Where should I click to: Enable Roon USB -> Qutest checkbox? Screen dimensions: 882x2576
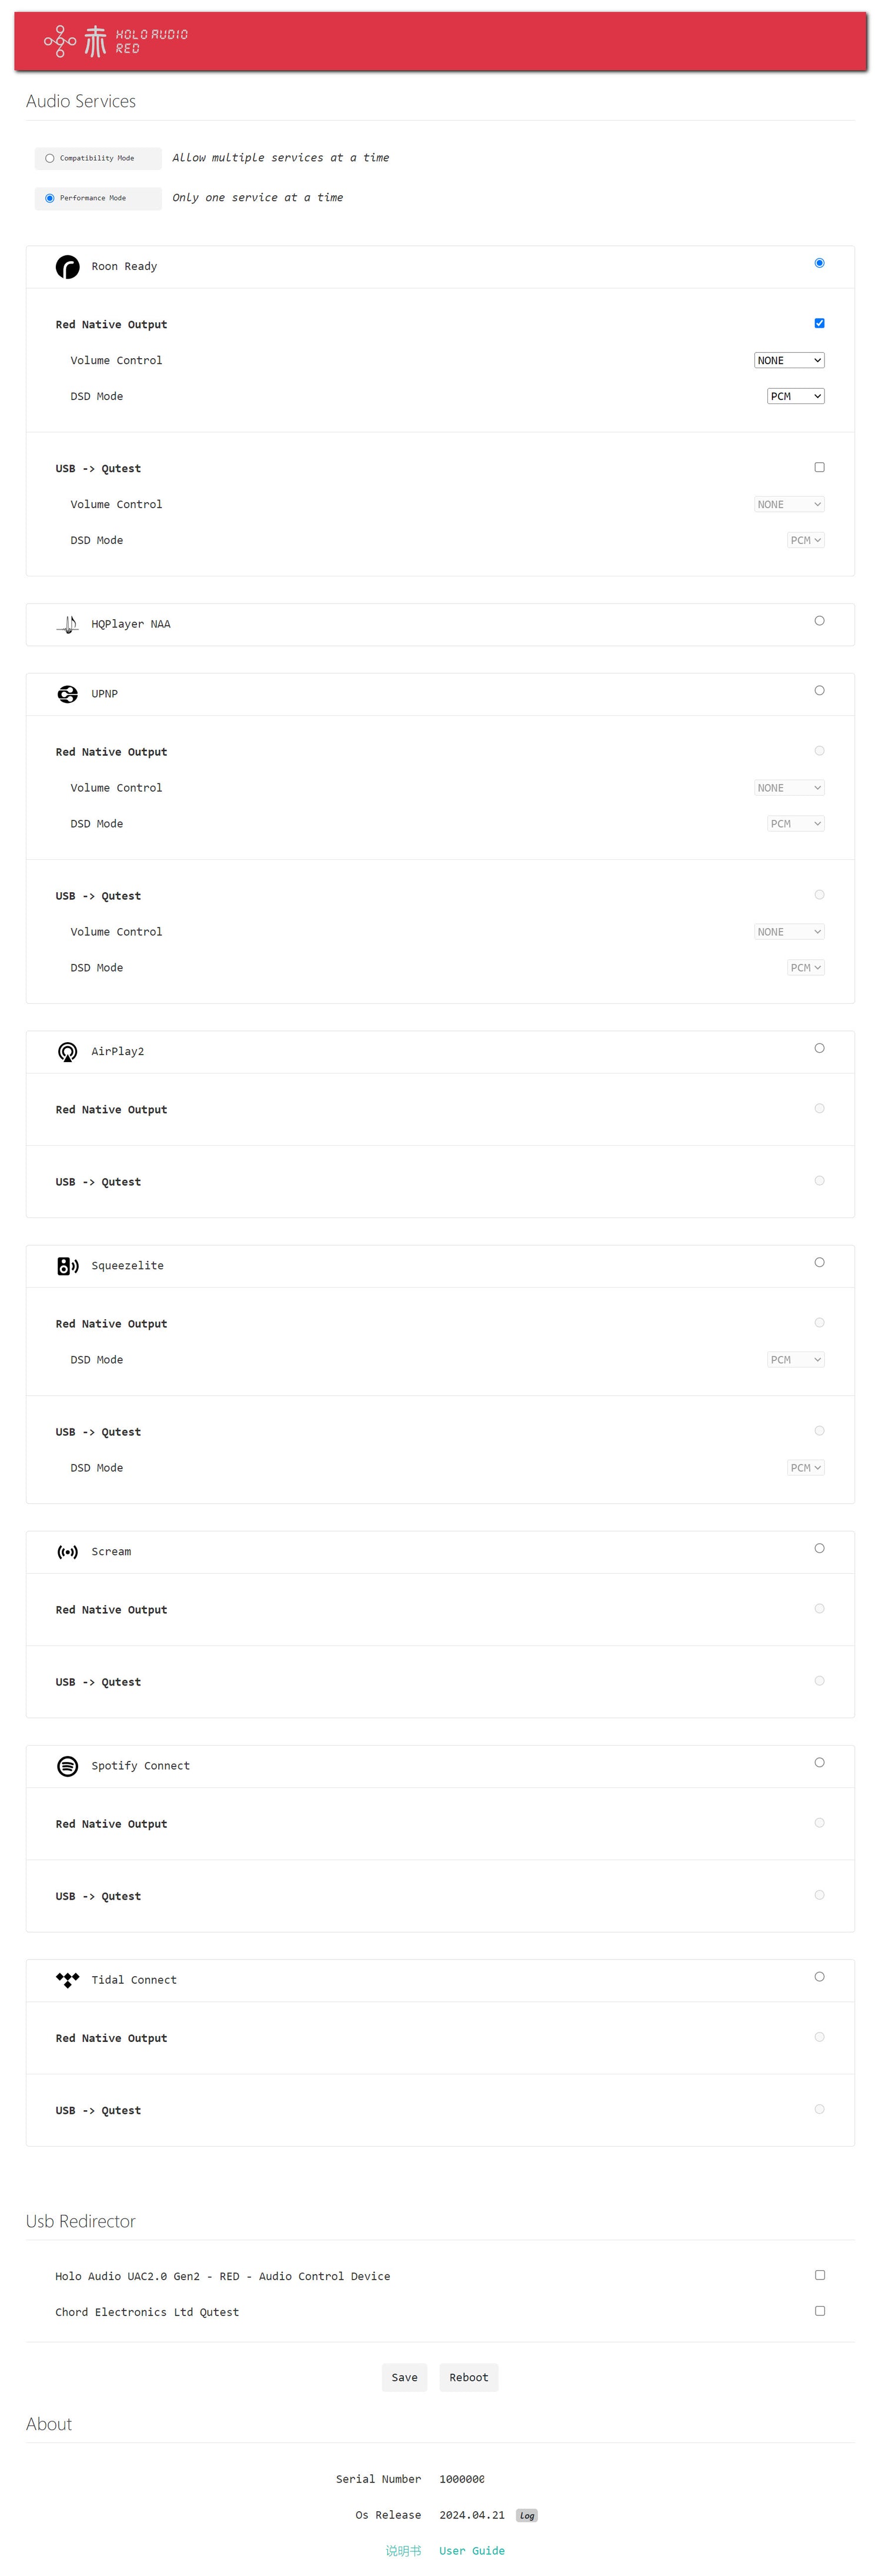[819, 467]
